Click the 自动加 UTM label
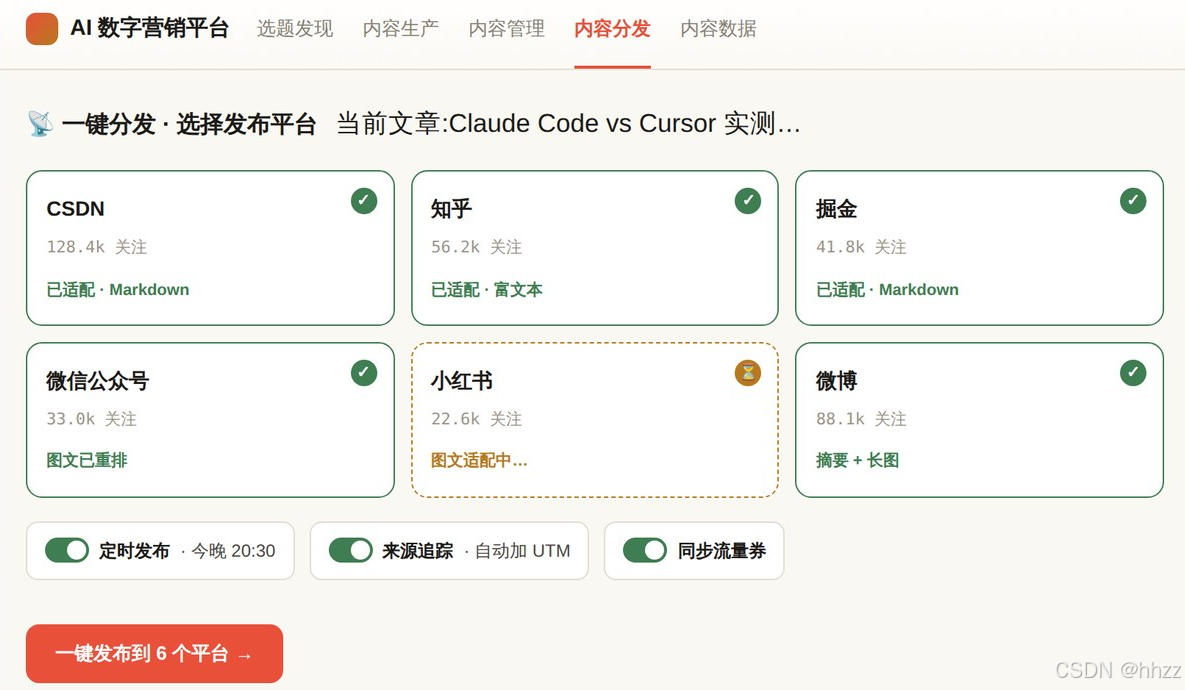Image resolution: width=1185 pixels, height=690 pixels. click(522, 551)
